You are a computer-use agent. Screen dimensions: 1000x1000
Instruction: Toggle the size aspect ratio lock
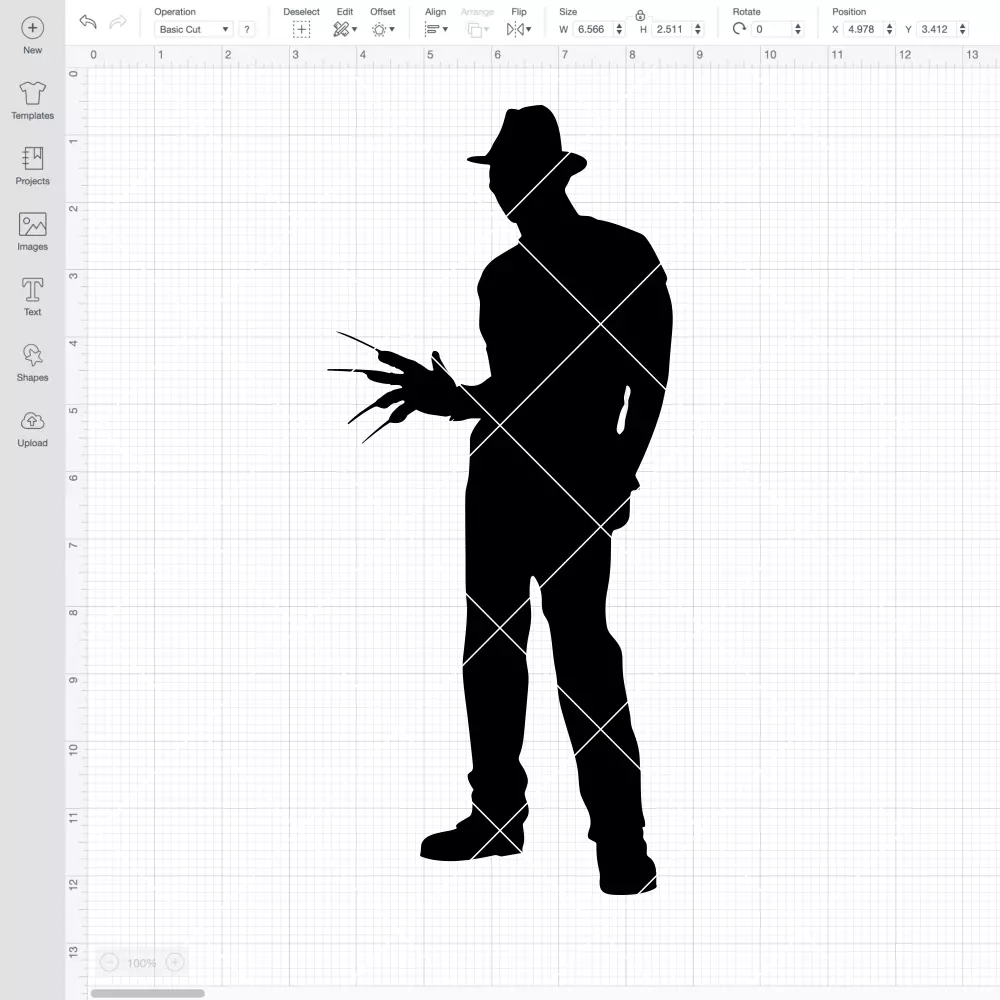pyautogui.click(x=640, y=15)
